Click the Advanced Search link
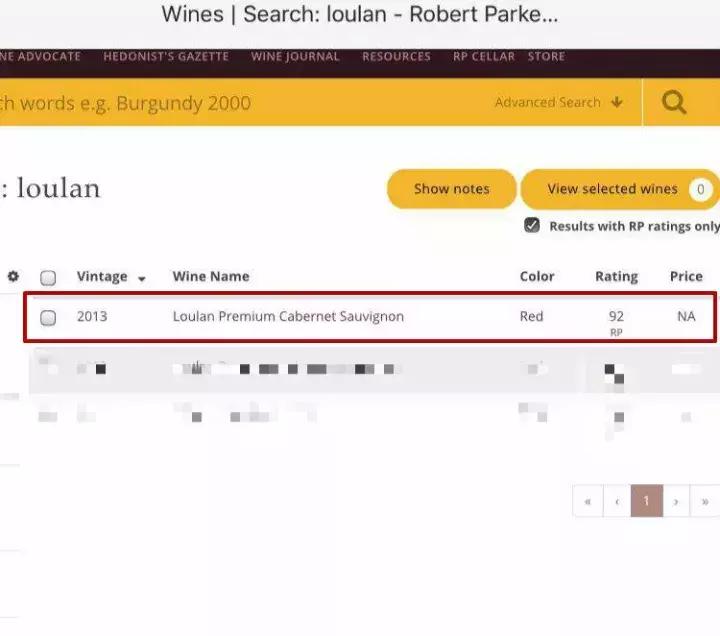 pyautogui.click(x=548, y=102)
